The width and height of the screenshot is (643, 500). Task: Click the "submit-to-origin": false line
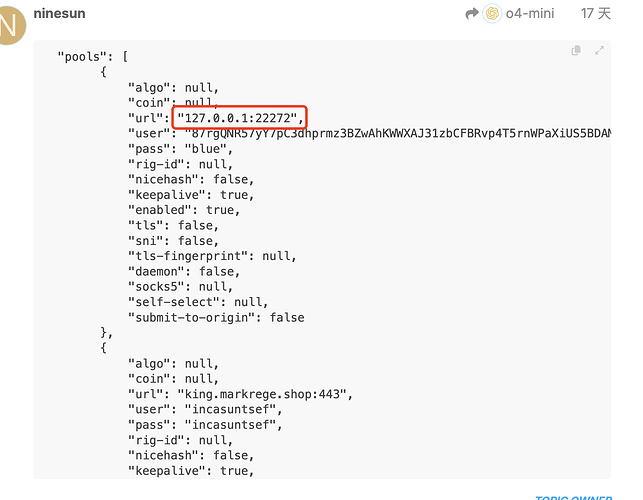coord(216,318)
